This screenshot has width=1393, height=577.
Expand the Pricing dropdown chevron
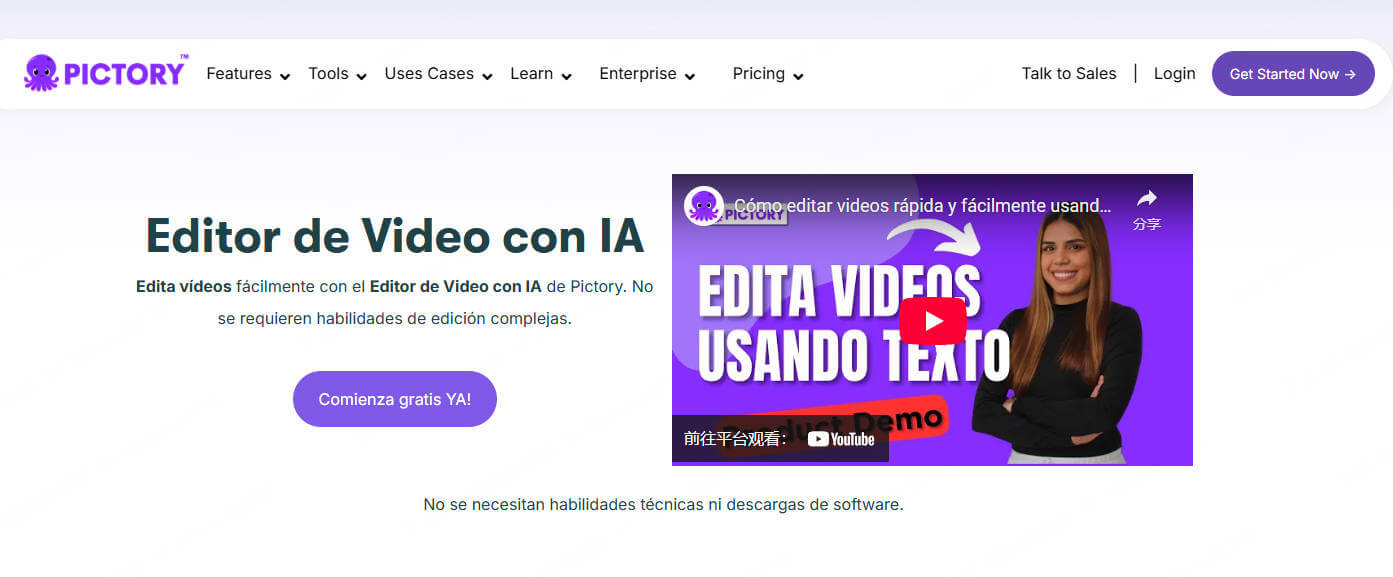798,76
